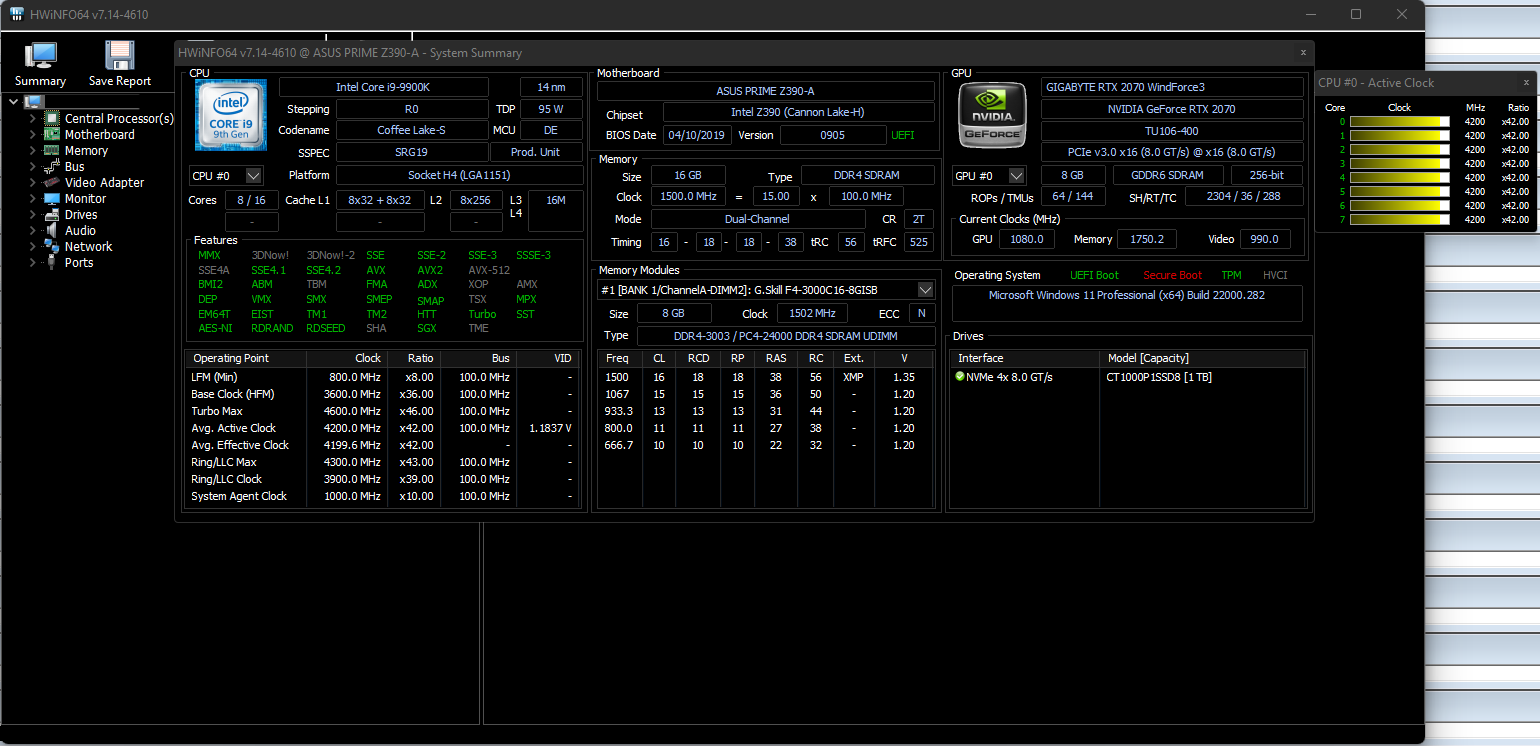
Task: Select the Monitor tree icon
Action: pyautogui.click(x=51, y=198)
